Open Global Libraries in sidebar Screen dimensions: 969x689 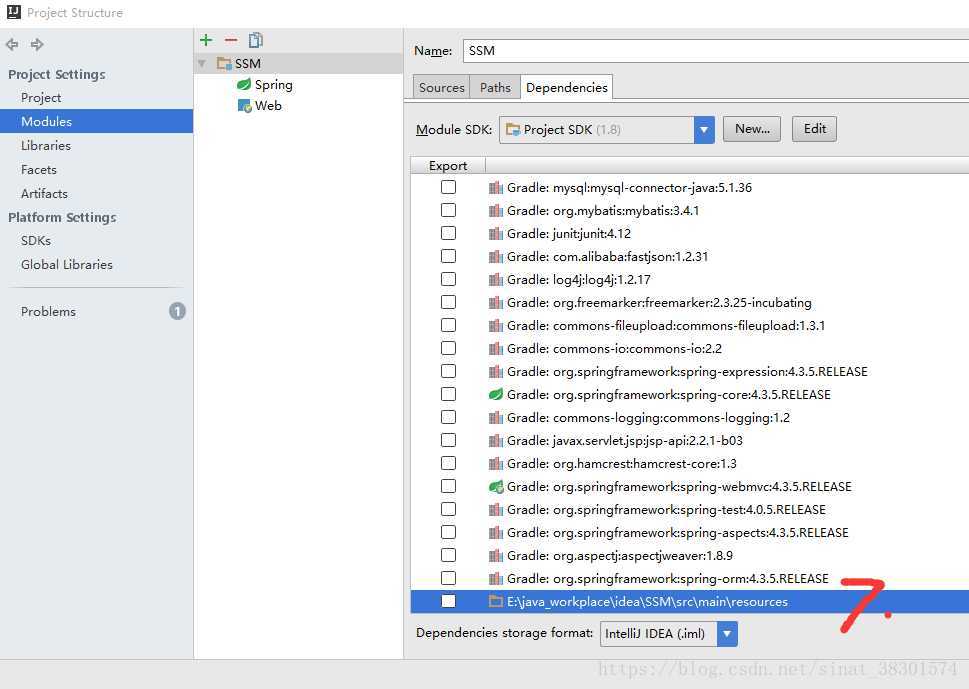tap(67, 265)
